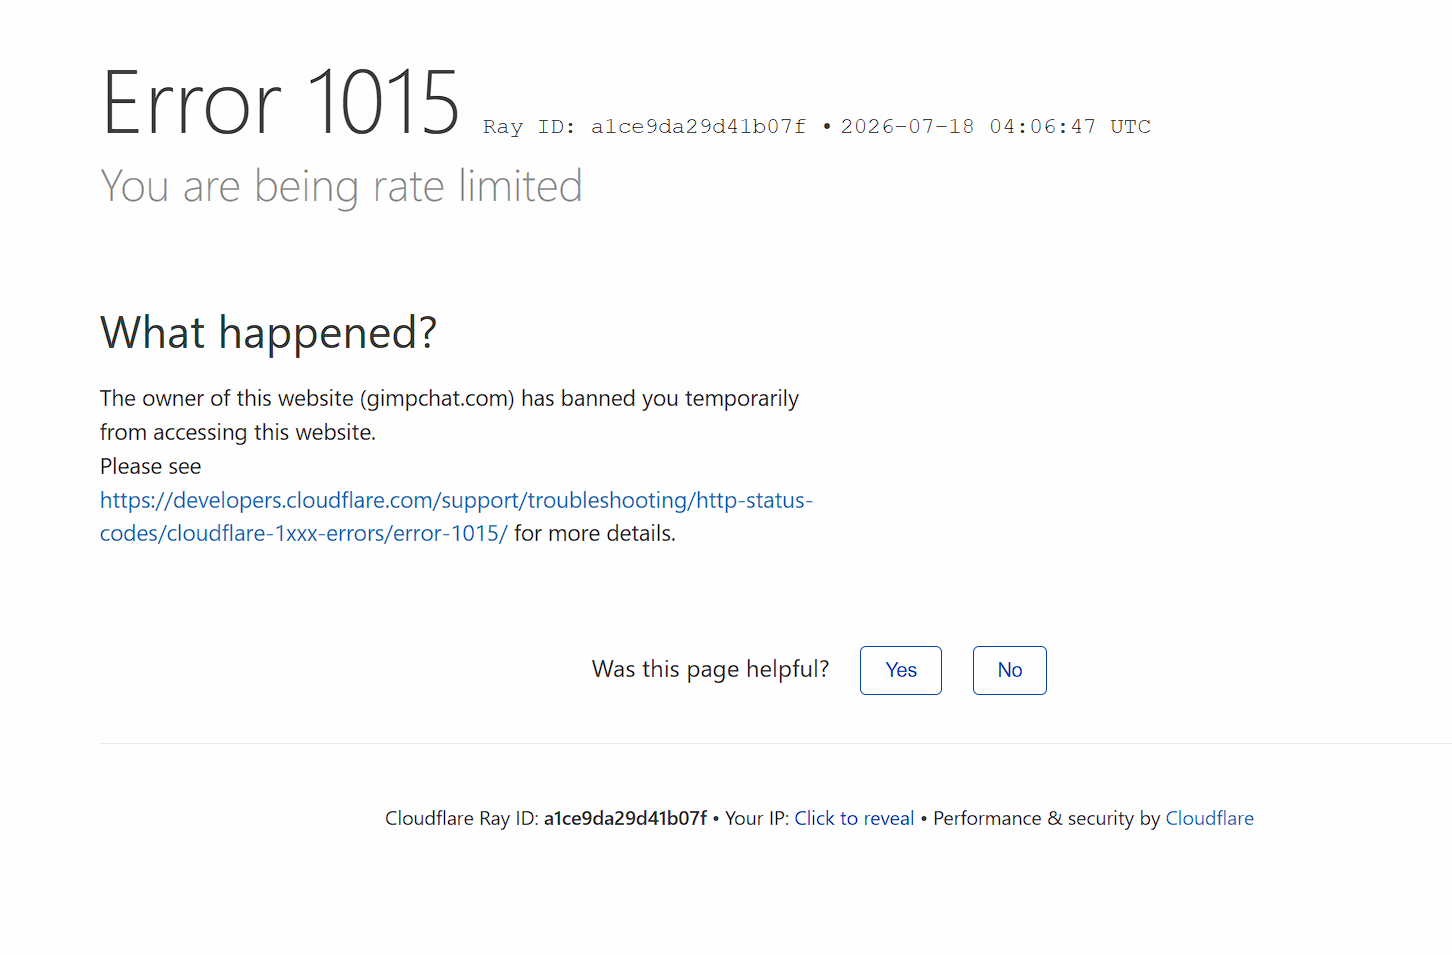1452x955 pixels.
Task: Reveal your IP via Click to reveal
Action: click(854, 818)
